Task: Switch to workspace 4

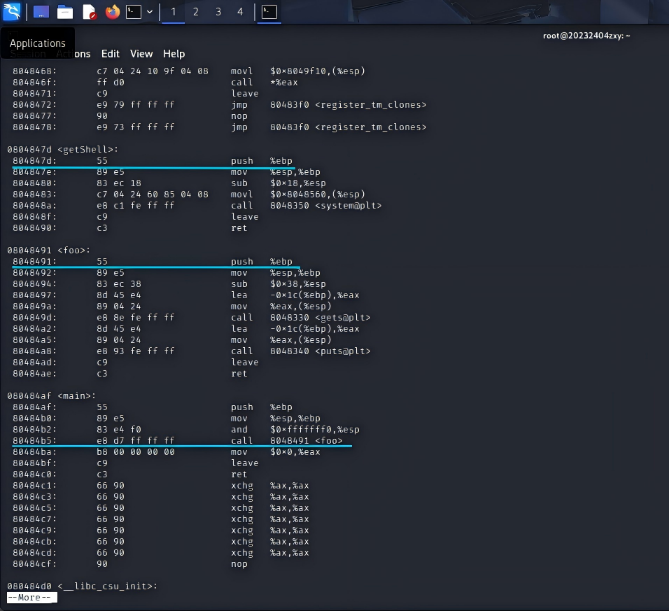Action: pyautogui.click(x=240, y=12)
